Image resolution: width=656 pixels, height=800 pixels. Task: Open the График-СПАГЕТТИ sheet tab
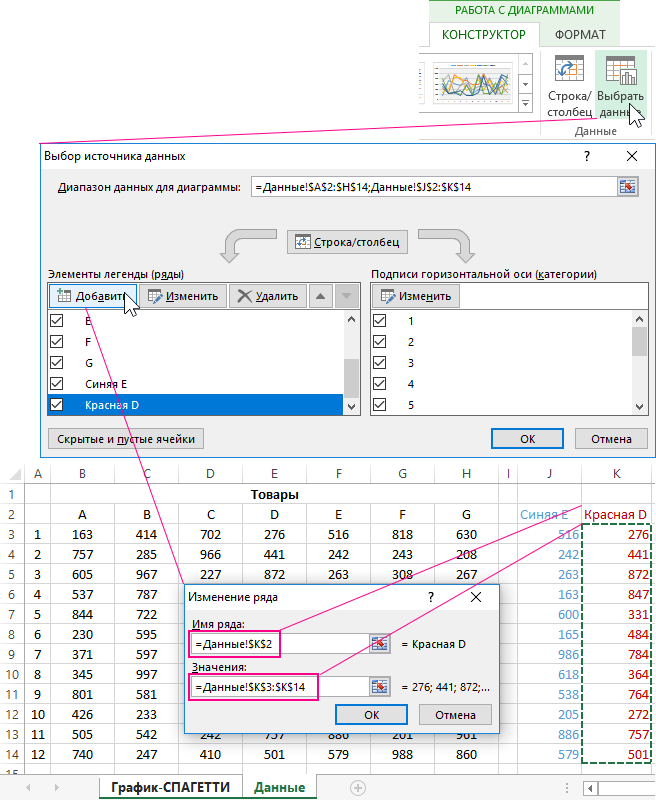click(170, 787)
